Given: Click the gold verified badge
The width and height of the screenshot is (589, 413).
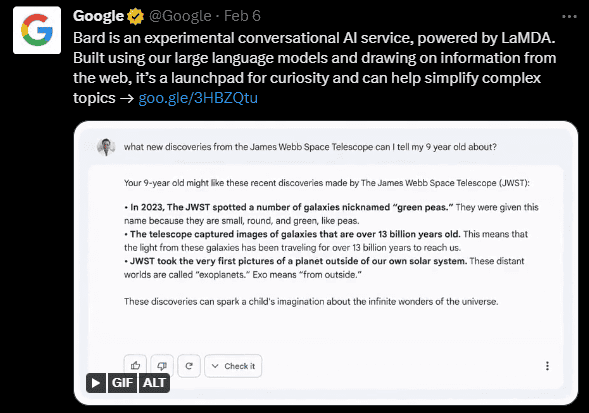Looking at the screenshot, I should [x=135, y=16].
